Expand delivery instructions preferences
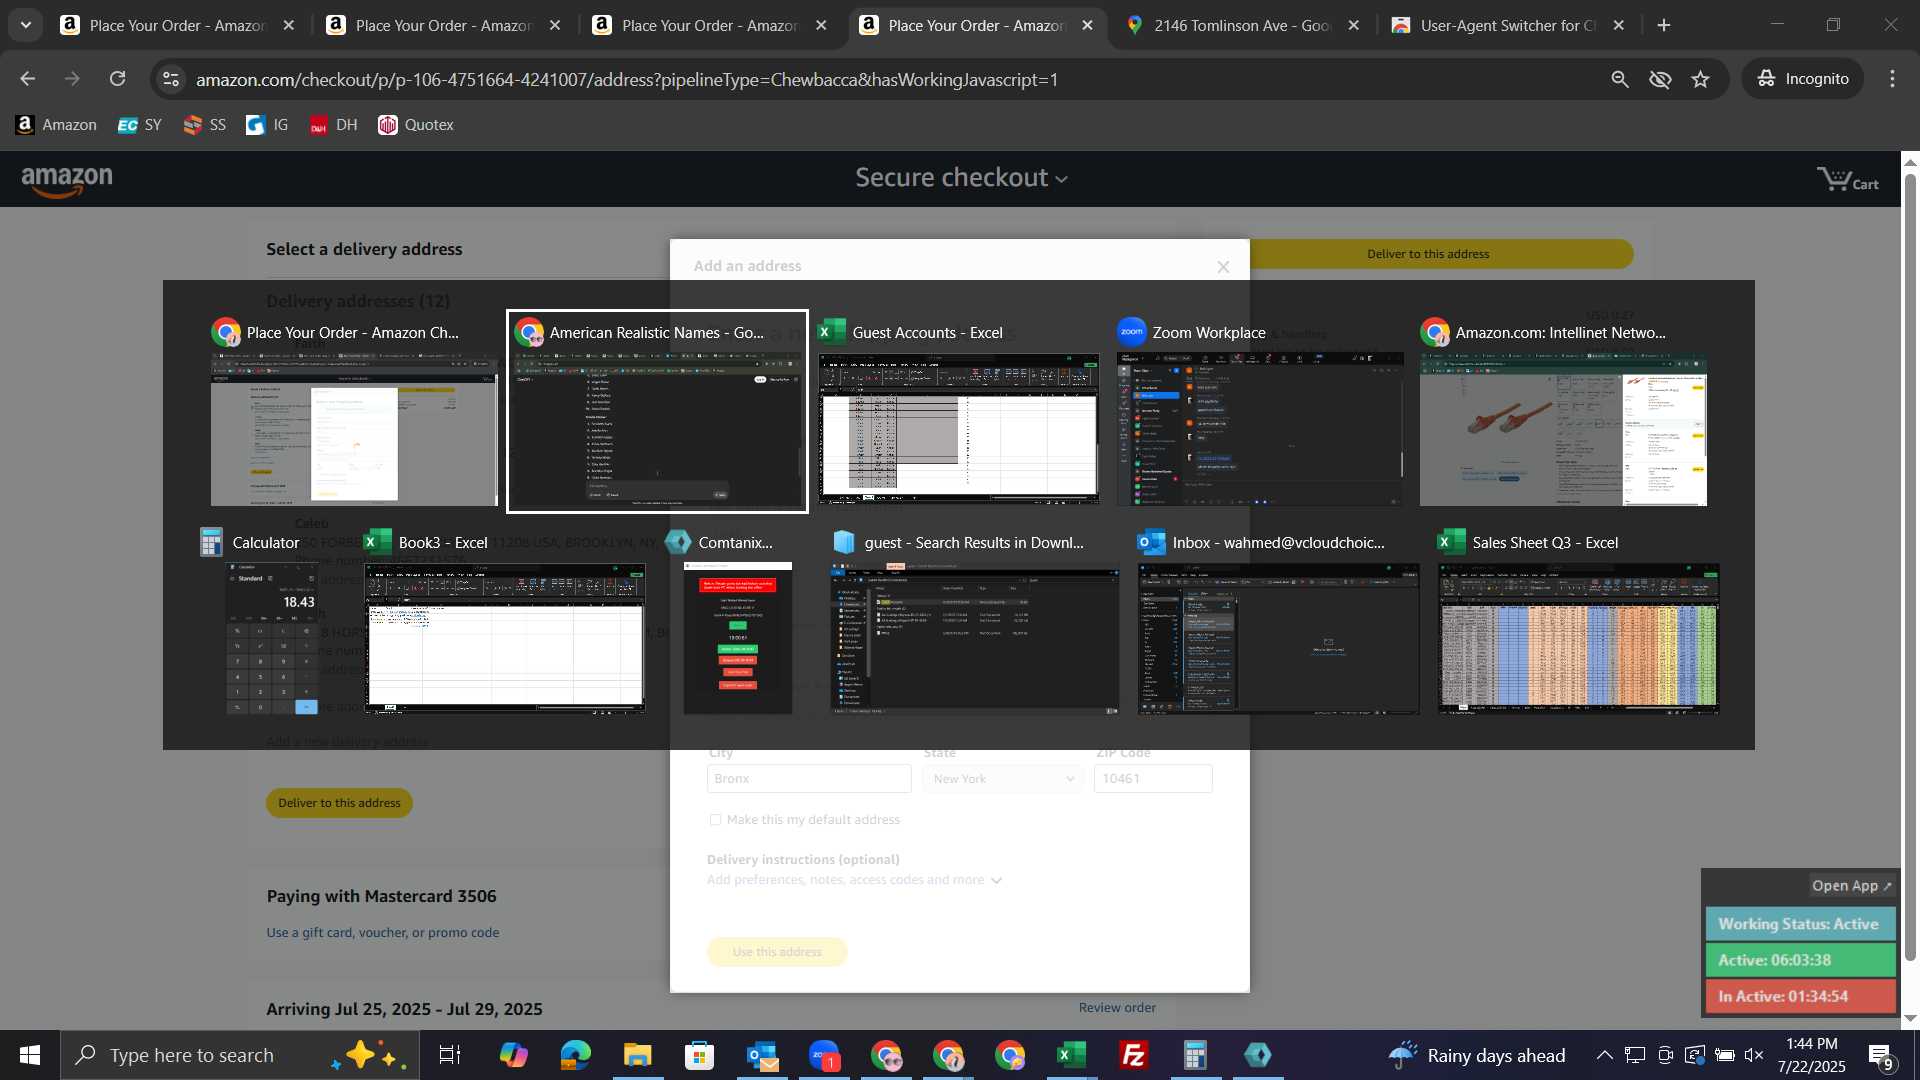 854,880
